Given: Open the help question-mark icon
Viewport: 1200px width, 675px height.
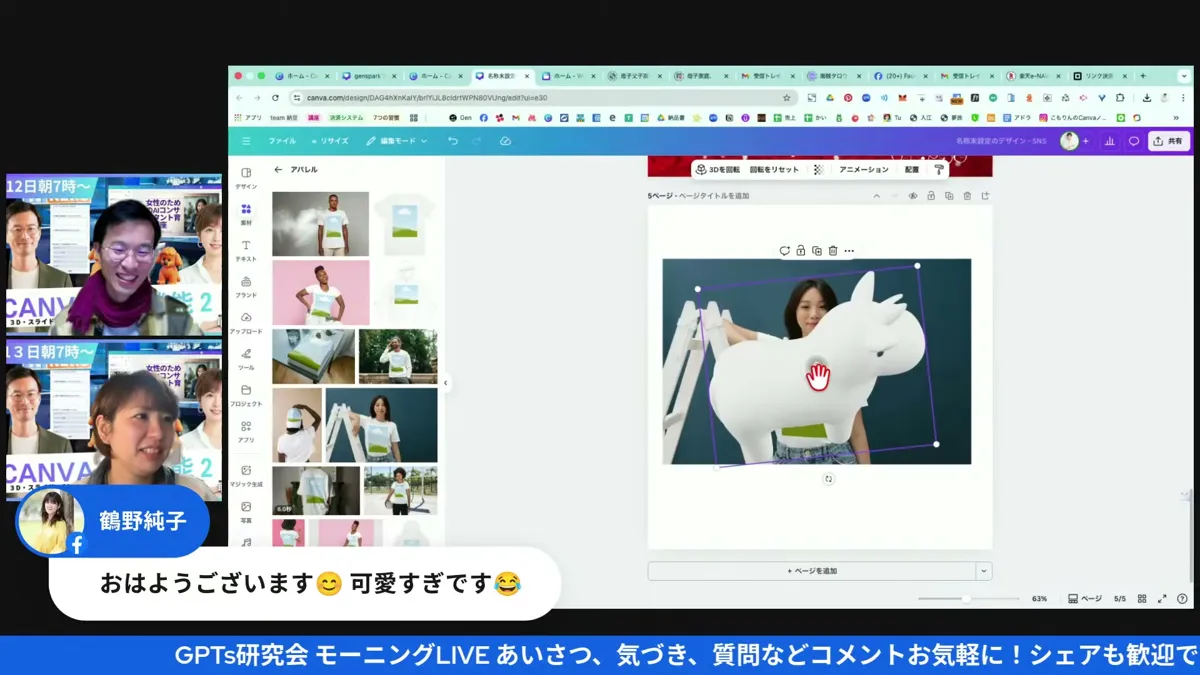Looking at the screenshot, I should (x=1183, y=599).
